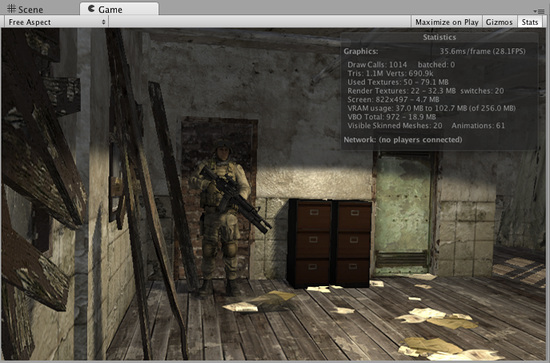Click the right brown filing cabinet
This screenshot has height=363, width=550.
(353, 242)
